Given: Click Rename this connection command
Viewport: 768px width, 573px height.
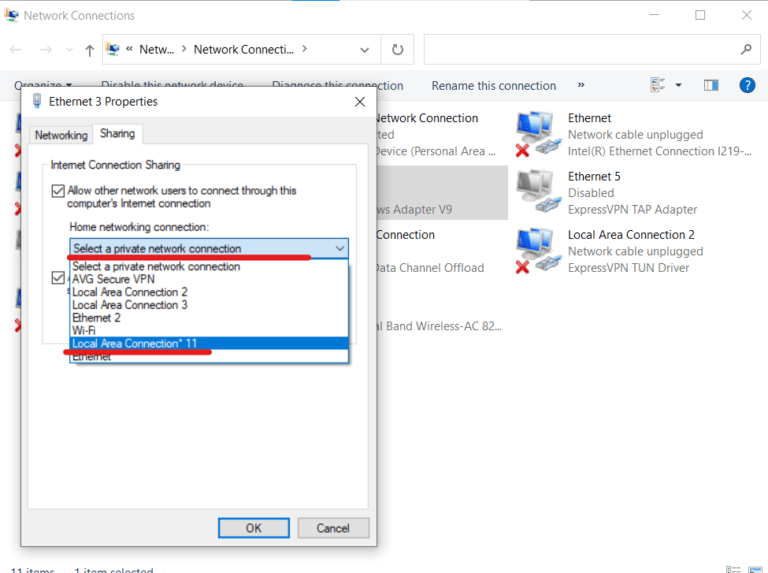Looking at the screenshot, I should (493, 85).
